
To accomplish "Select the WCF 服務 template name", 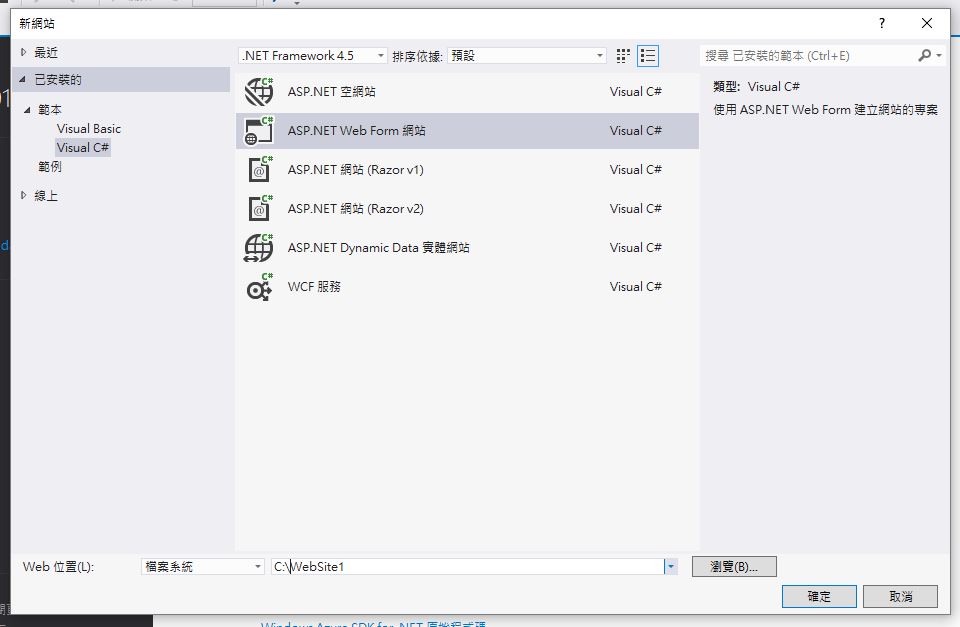I will tap(314, 287).
